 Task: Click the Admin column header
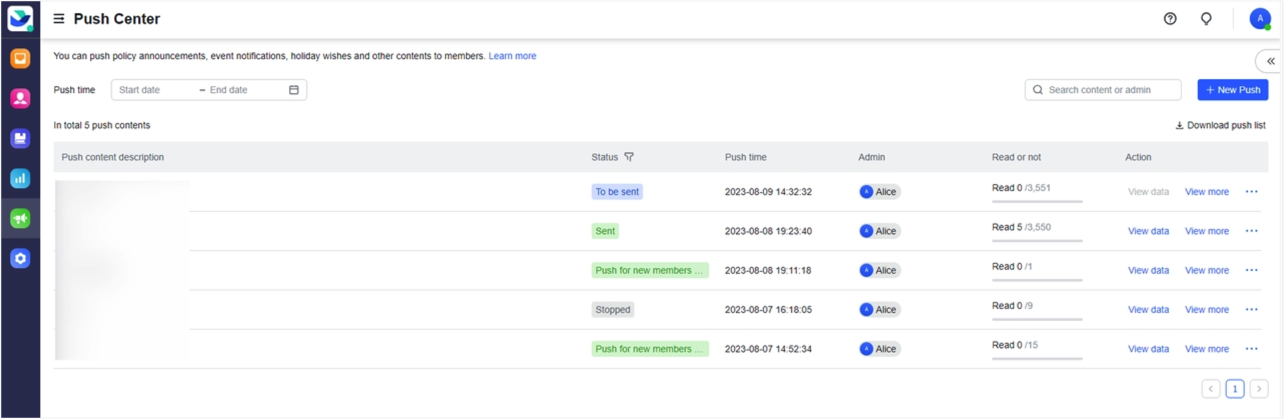click(x=872, y=157)
